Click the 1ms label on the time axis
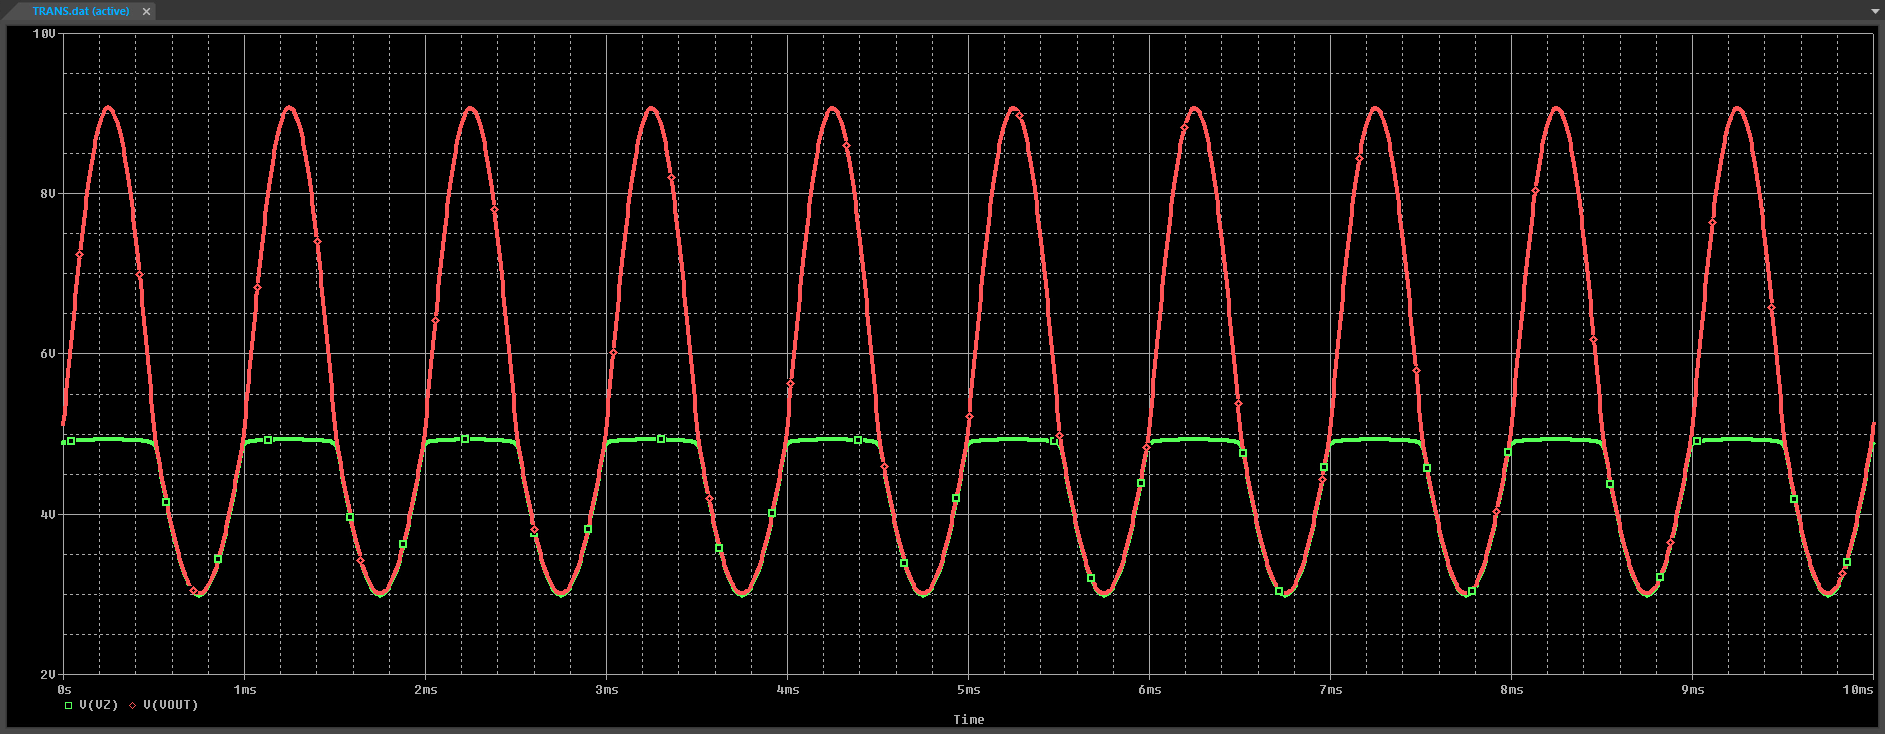Viewport: 1885px width, 734px height. click(245, 690)
